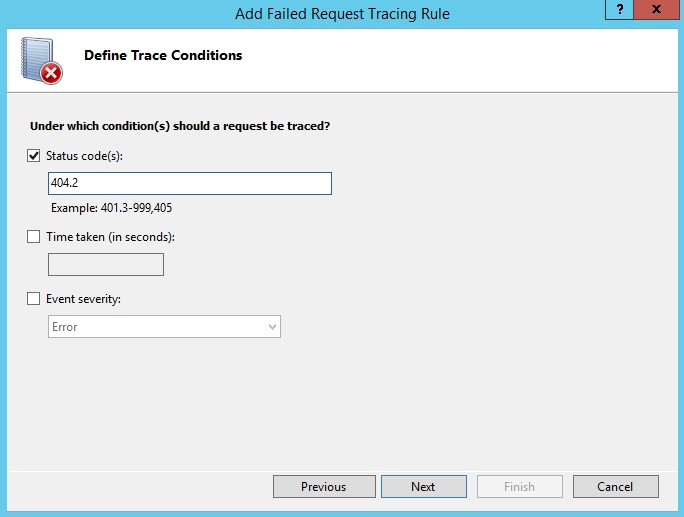Click the 'Under which condition(s)' question text
Image resolution: width=684 pixels, height=517 pixels.
point(180,126)
